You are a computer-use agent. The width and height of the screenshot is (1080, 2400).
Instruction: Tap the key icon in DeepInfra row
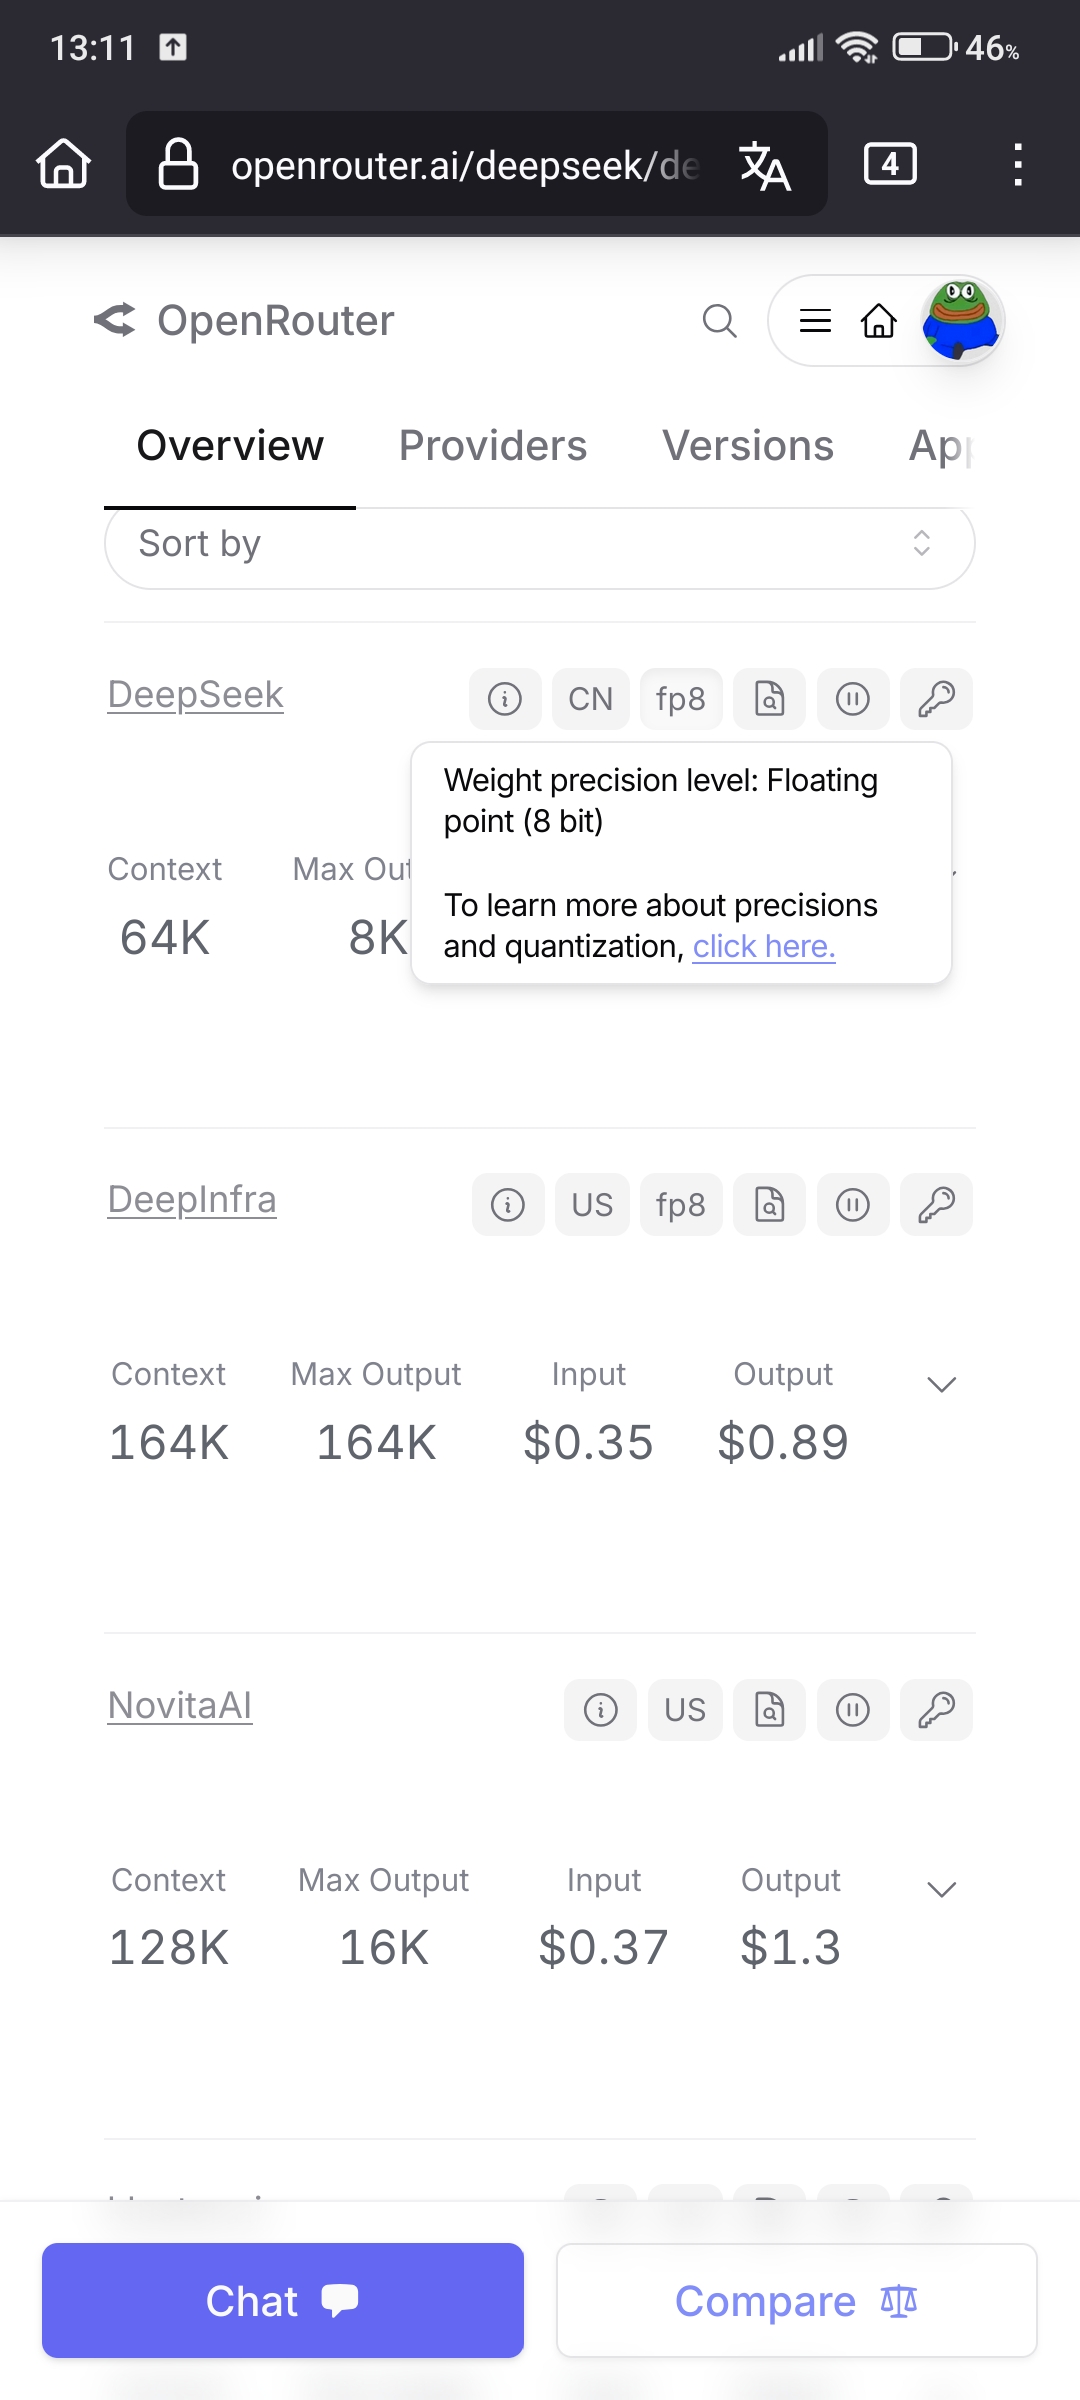tap(936, 1204)
